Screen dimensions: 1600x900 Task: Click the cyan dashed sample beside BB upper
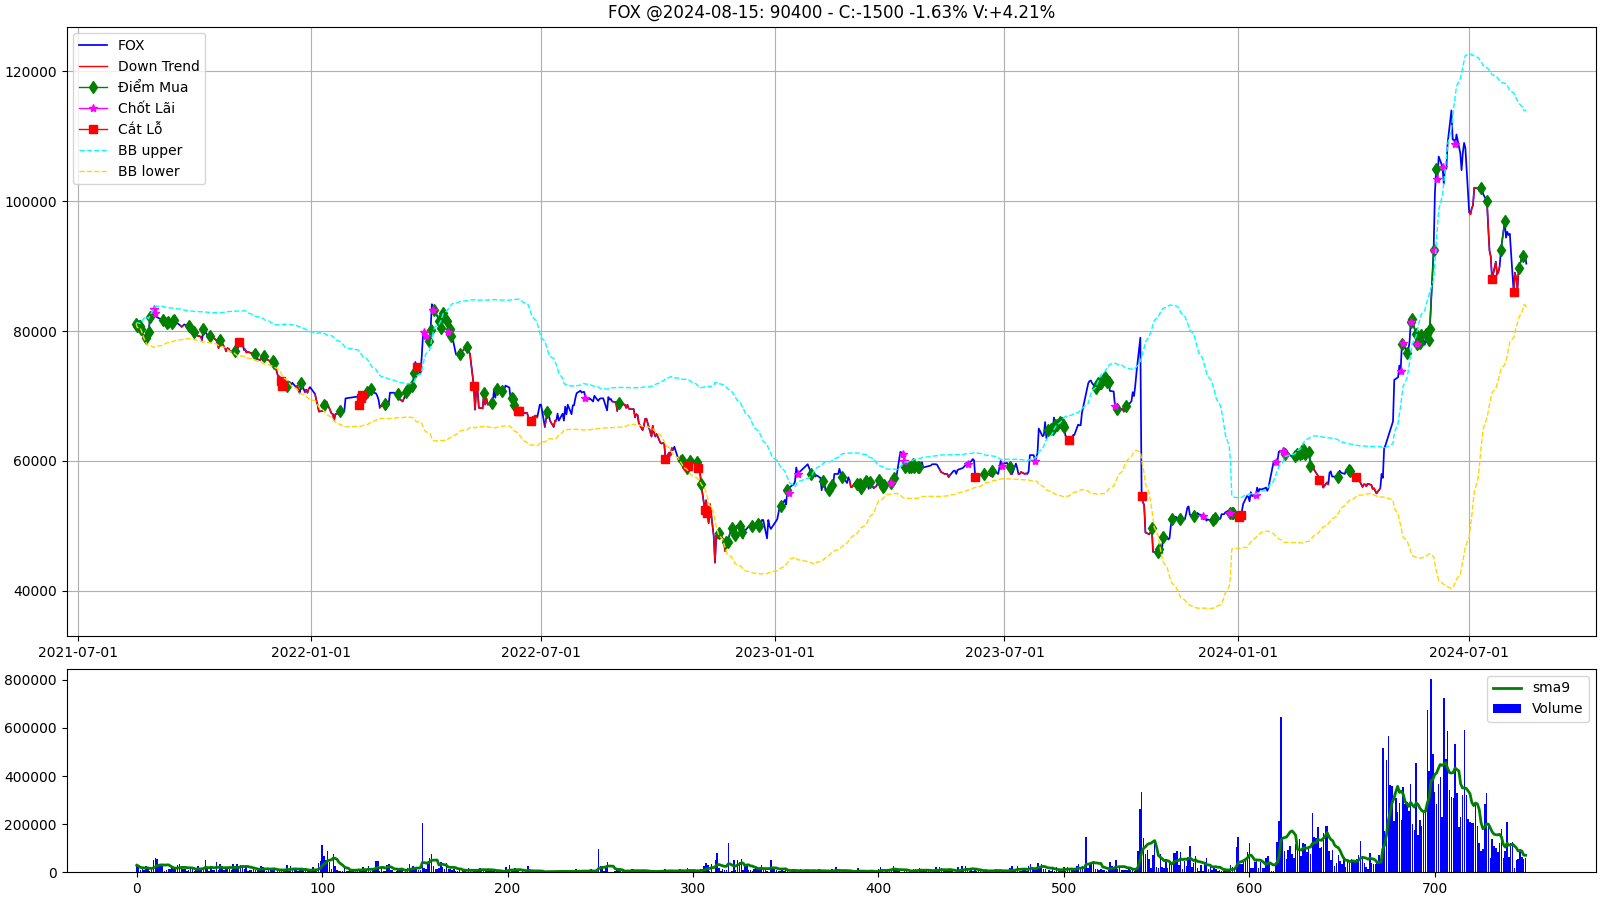tap(93, 150)
